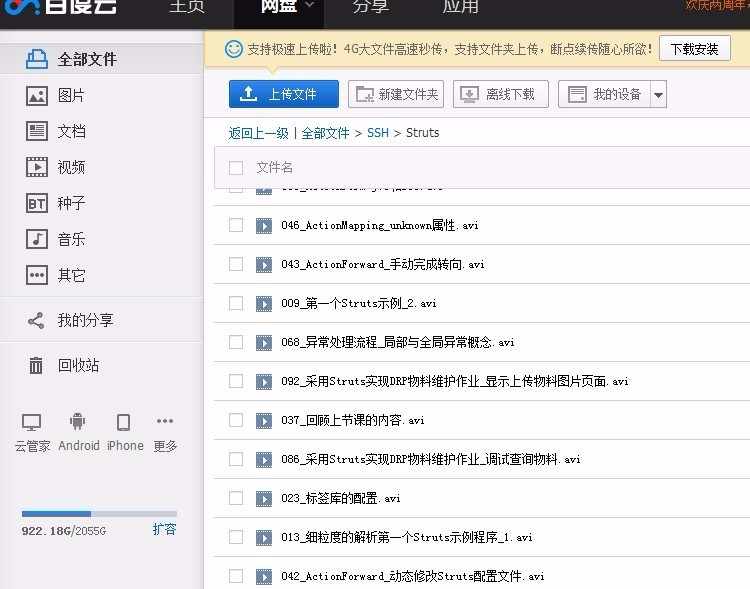Click video icon of 046_ActionMapping_unknown属性.avi
The width and height of the screenshot is (750, 589).
(264, 225)
